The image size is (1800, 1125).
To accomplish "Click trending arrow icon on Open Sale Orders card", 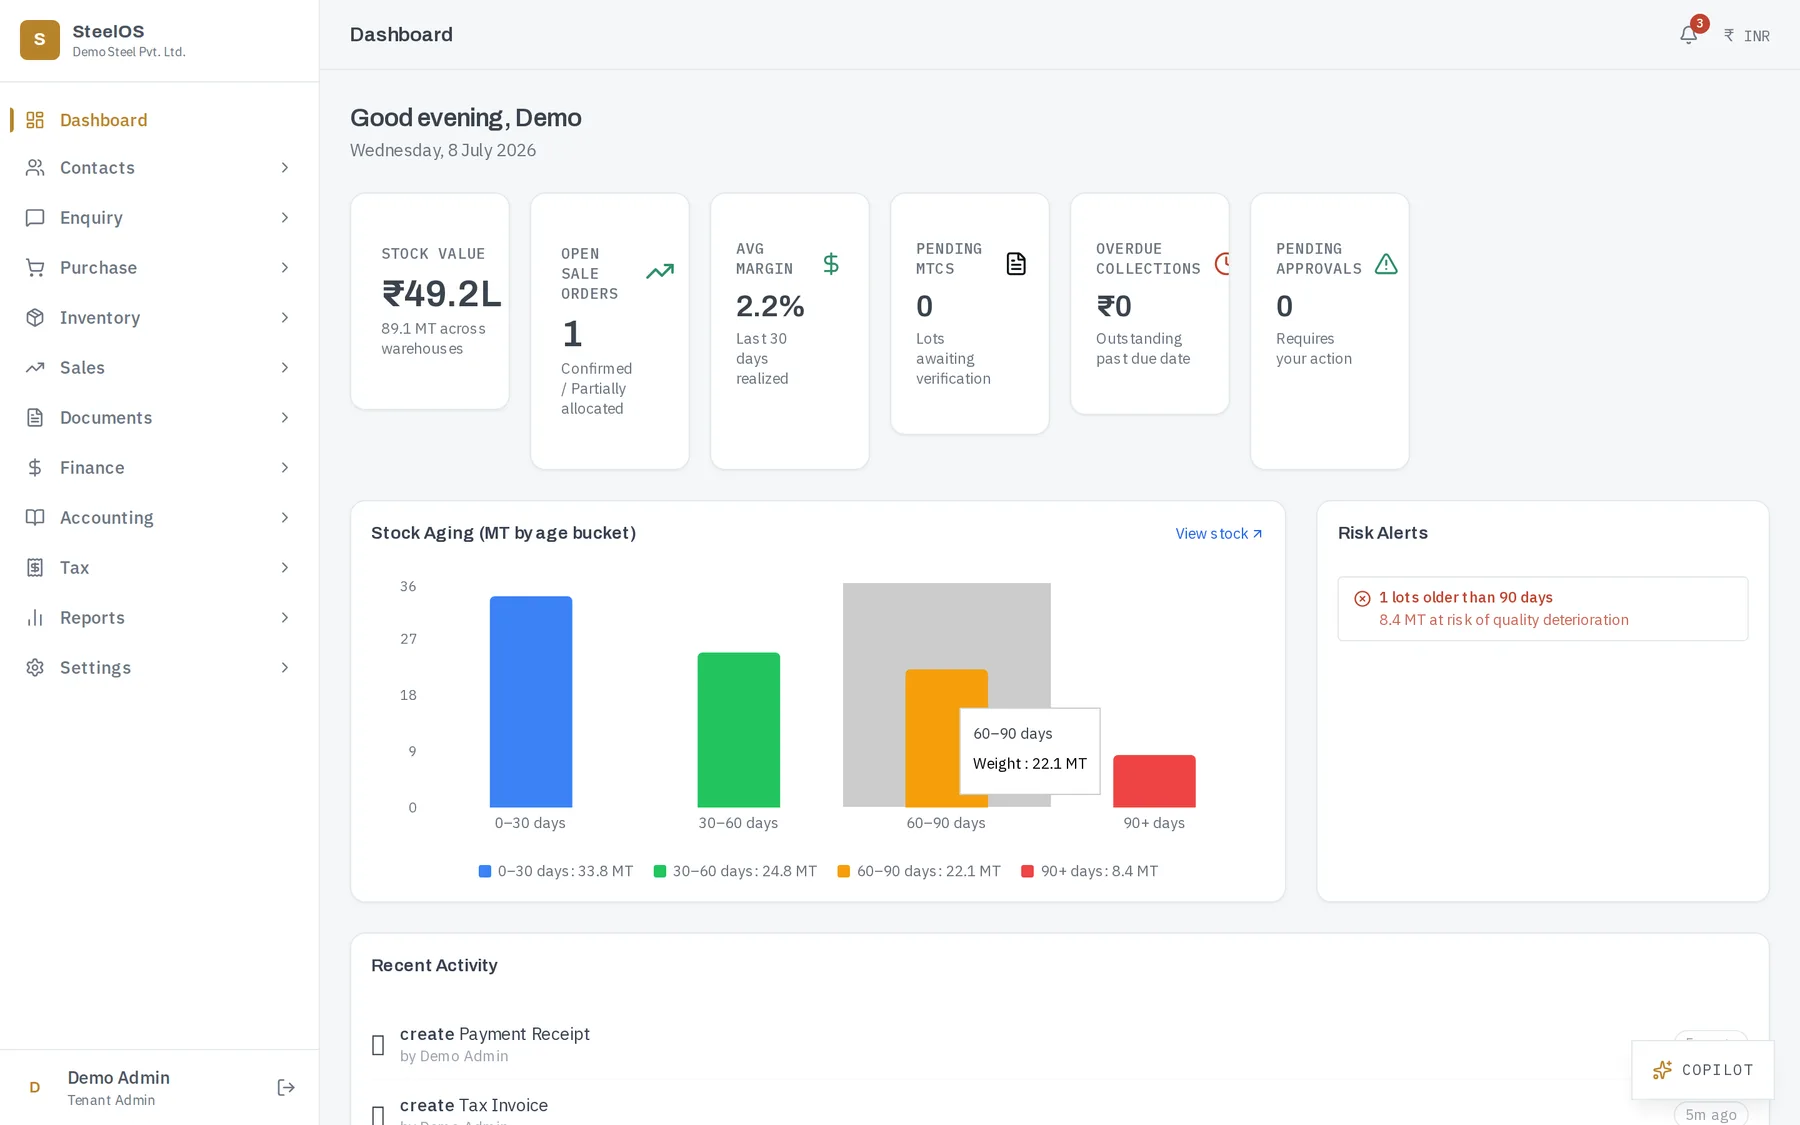I will click(660, 271).
